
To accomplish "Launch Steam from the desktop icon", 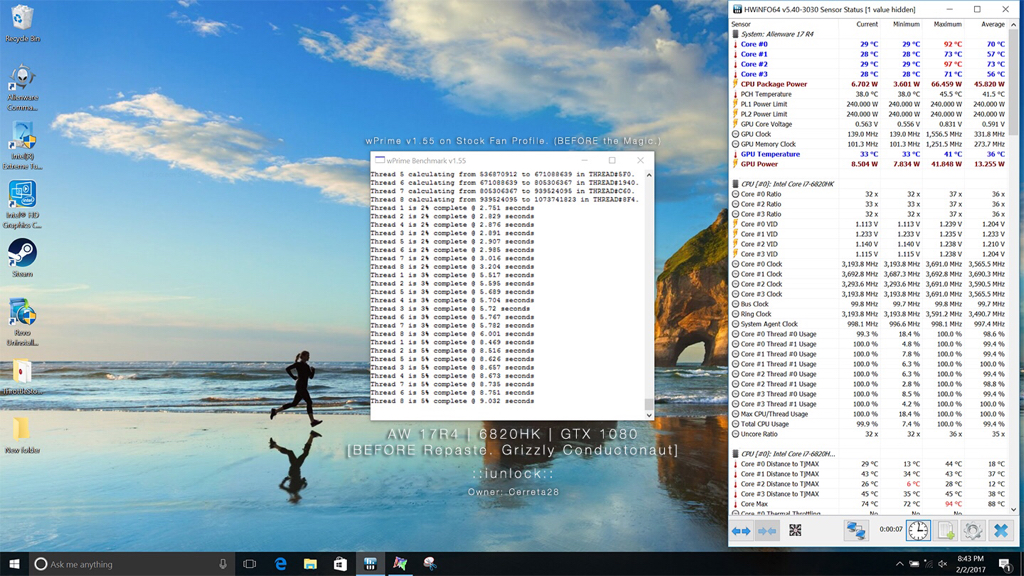I will [22, 258].
